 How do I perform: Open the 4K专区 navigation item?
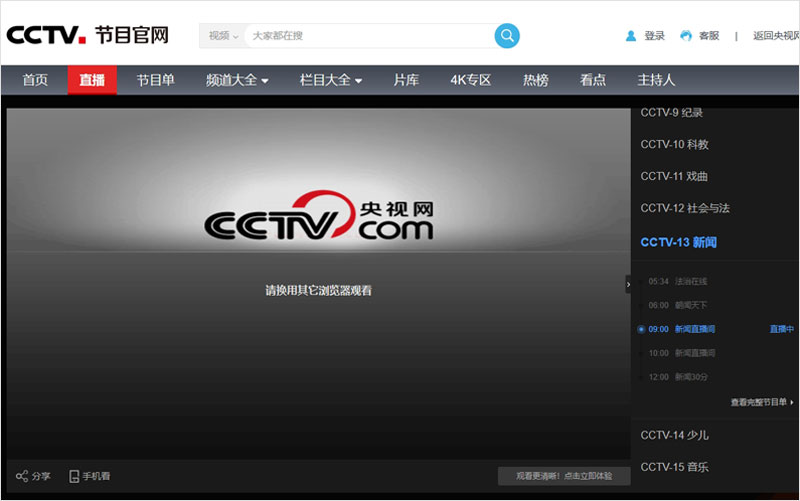click(470, 80)
